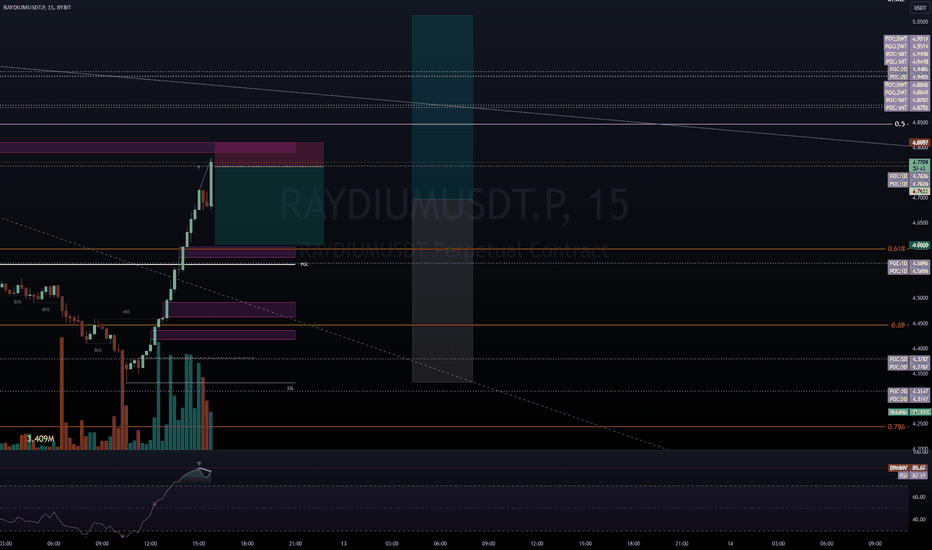Click the 3.409M volume value label
Viewport: 932px width, 550px height.
pyautogui.click(x=40, y=439)
